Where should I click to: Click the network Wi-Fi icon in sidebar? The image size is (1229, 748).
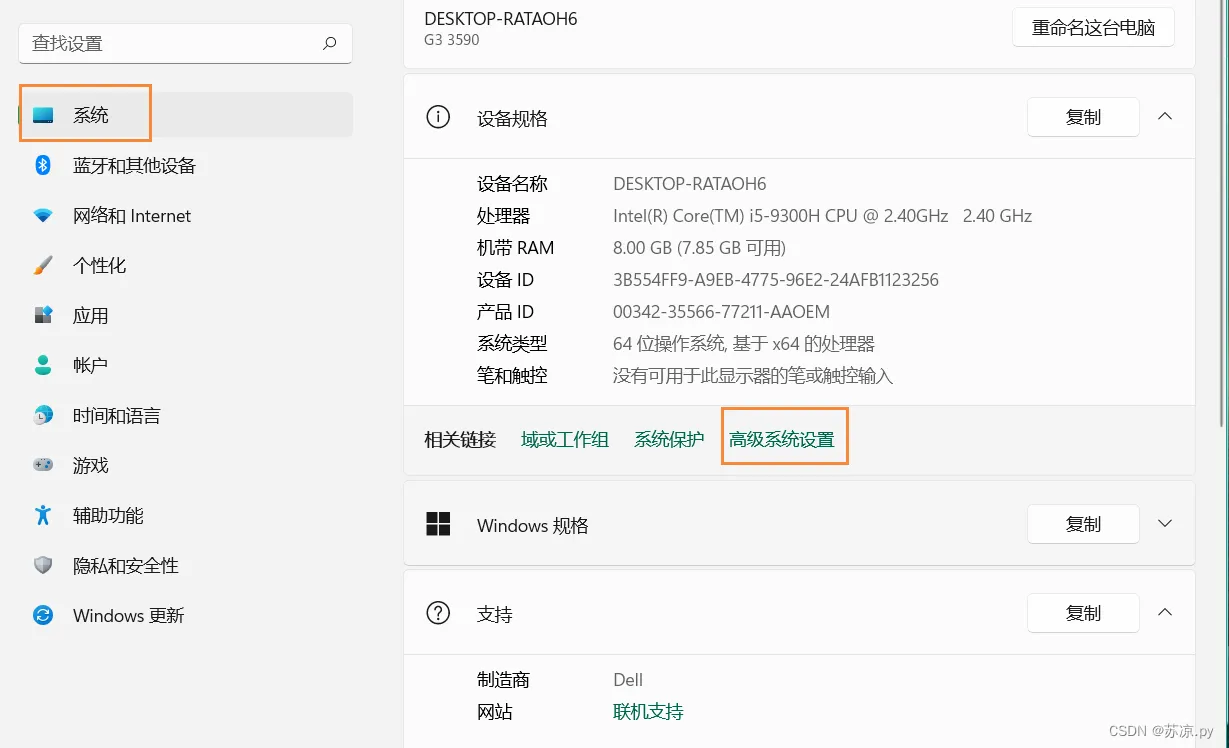click(x=43, y=215)
